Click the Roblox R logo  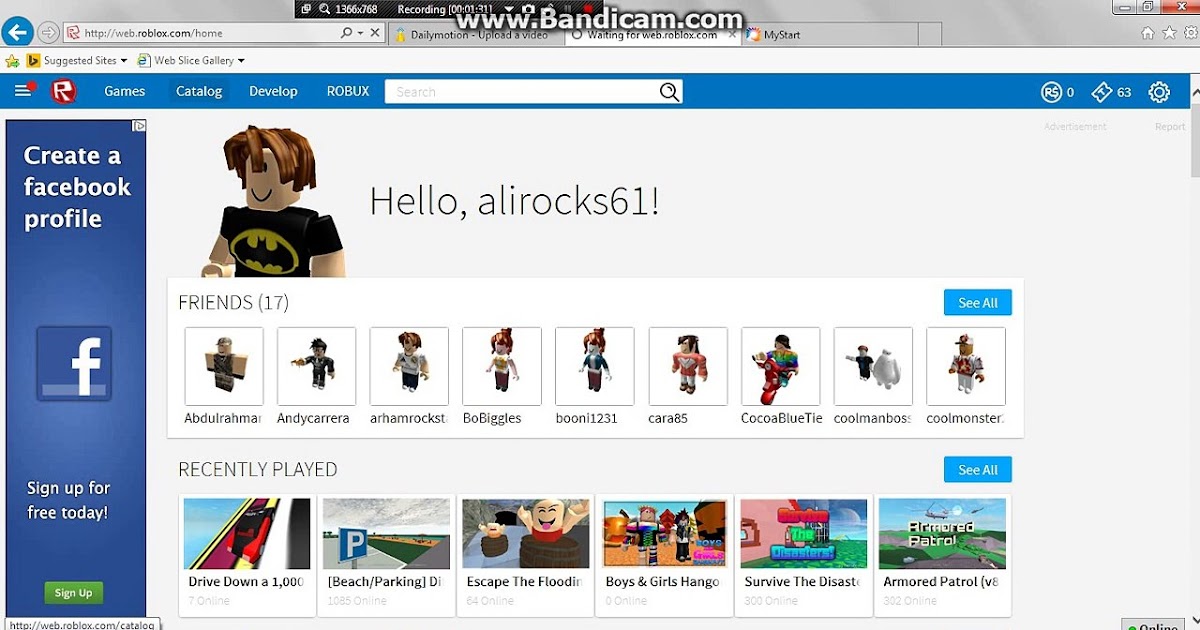[x=64, y=91]
